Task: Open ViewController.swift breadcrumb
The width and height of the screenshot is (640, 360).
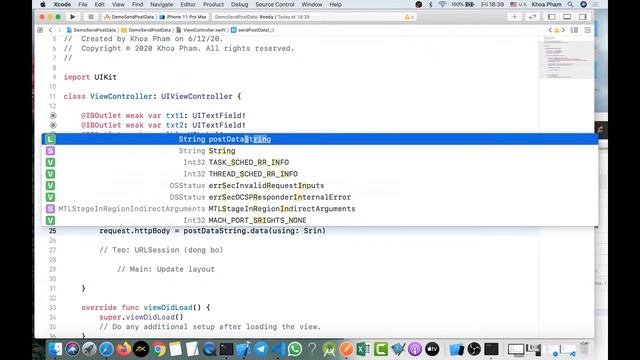Action: coord(201,30)
